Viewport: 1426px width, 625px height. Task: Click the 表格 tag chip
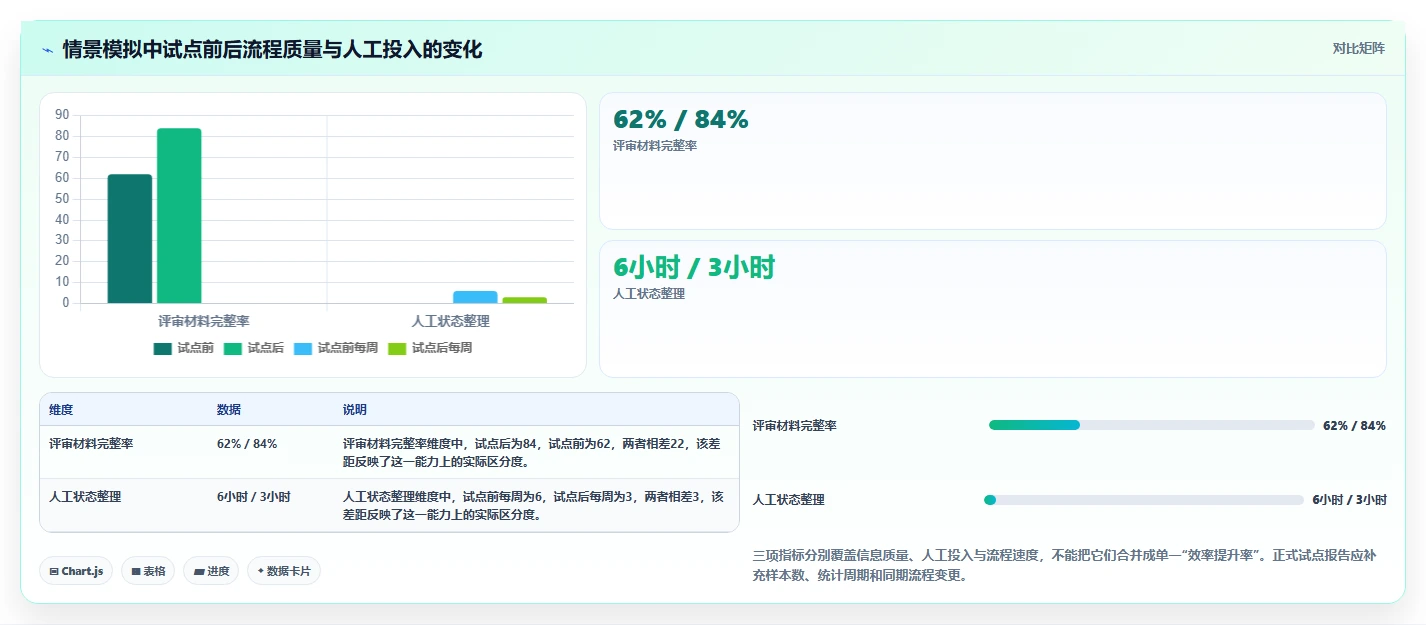[148, 571]
